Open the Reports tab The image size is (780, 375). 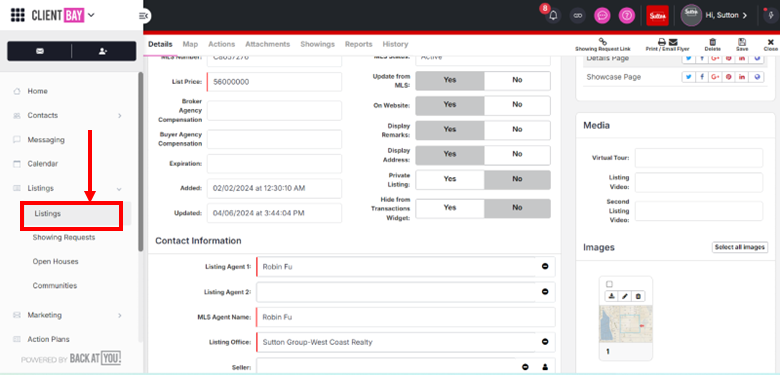tap(359, 44)
